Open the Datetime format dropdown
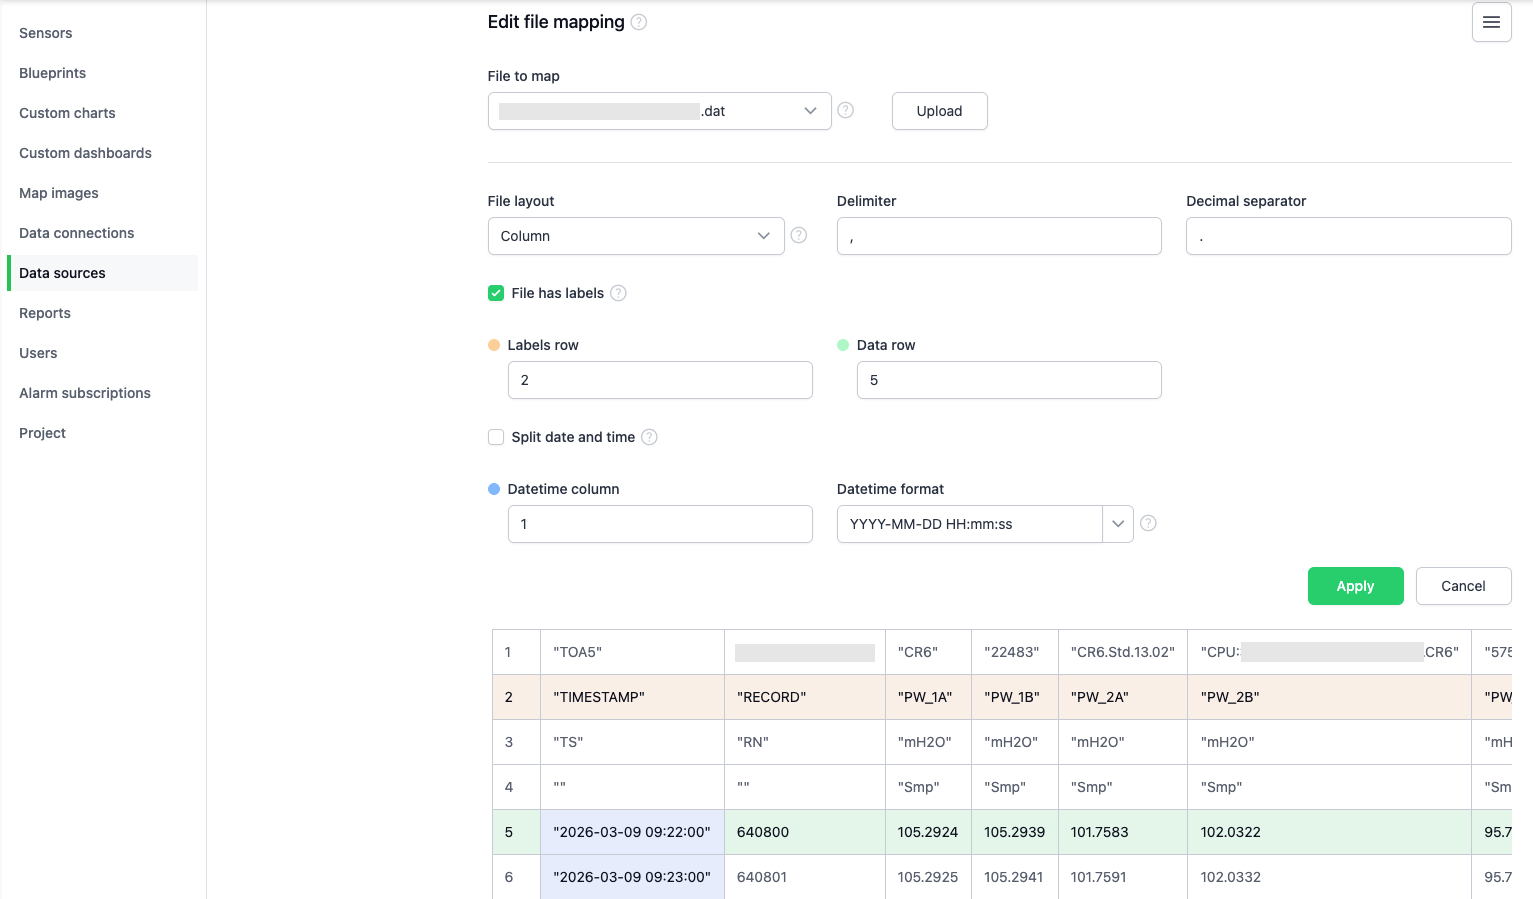Screen dimensions: 1533x899 point(1117,523)
